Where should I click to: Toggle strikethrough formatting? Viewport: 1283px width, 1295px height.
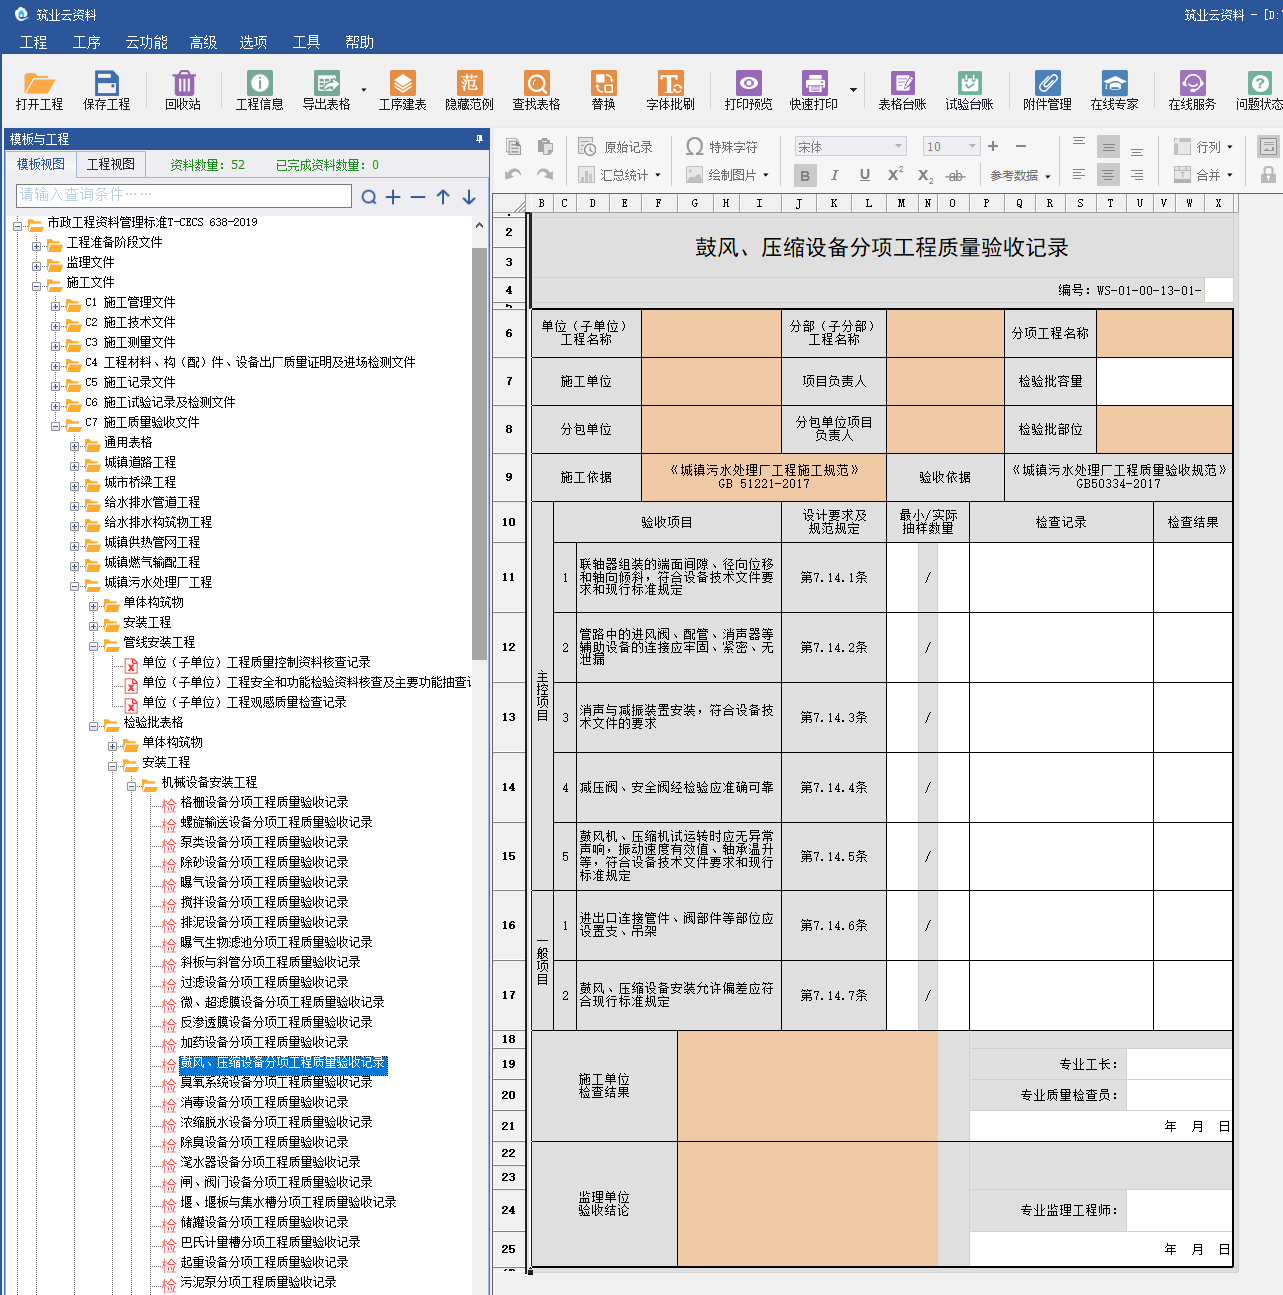(x=956, y=176)
